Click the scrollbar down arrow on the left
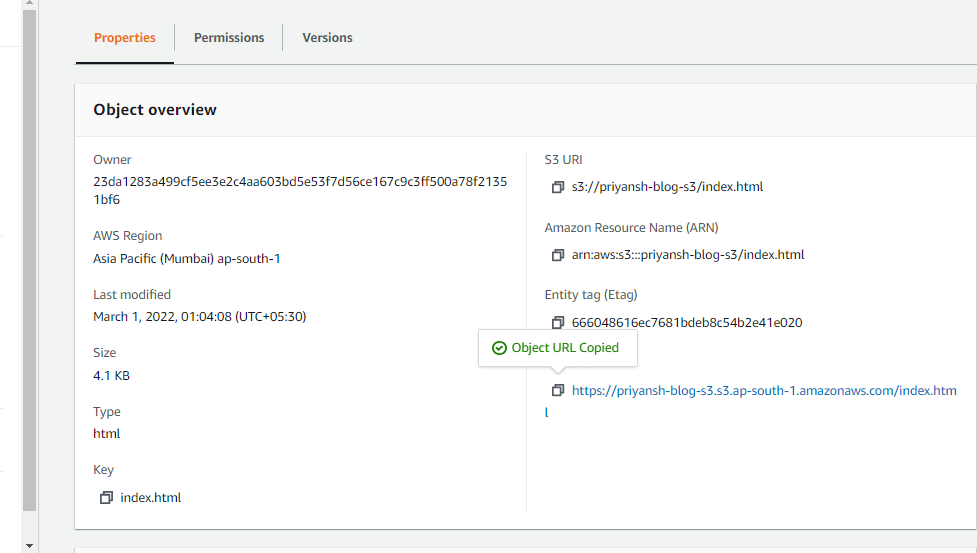The height and width of the screenshot is (553, 977). coord(29,545)
